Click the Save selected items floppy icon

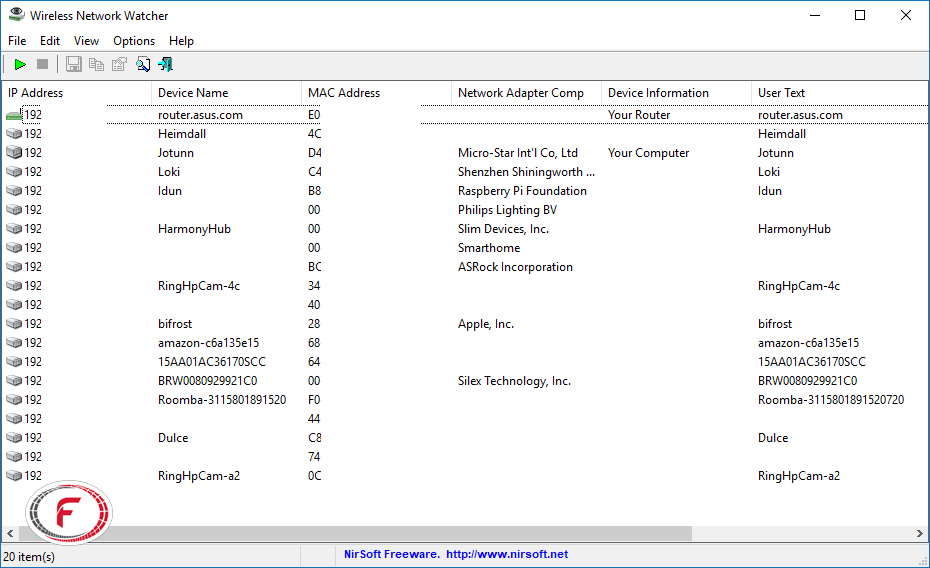click(x=74, y=64)
